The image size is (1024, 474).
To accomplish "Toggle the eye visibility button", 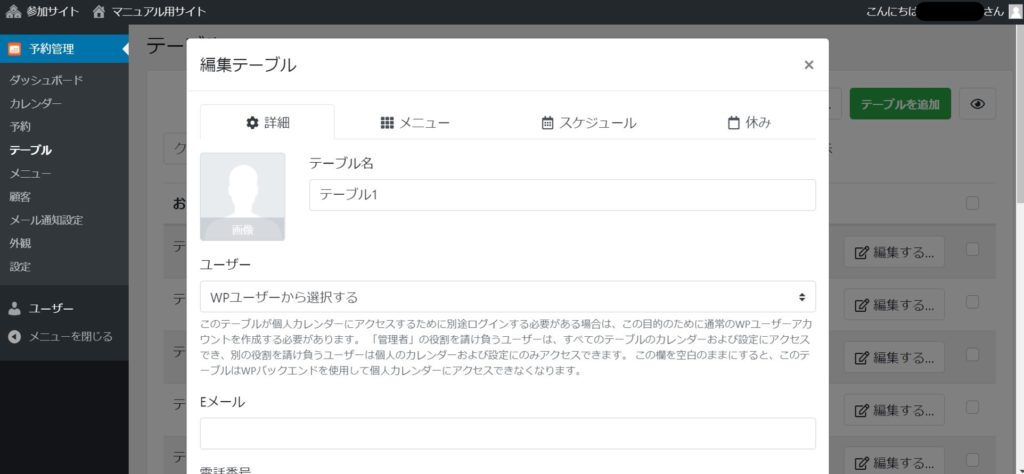I will 977,104.
